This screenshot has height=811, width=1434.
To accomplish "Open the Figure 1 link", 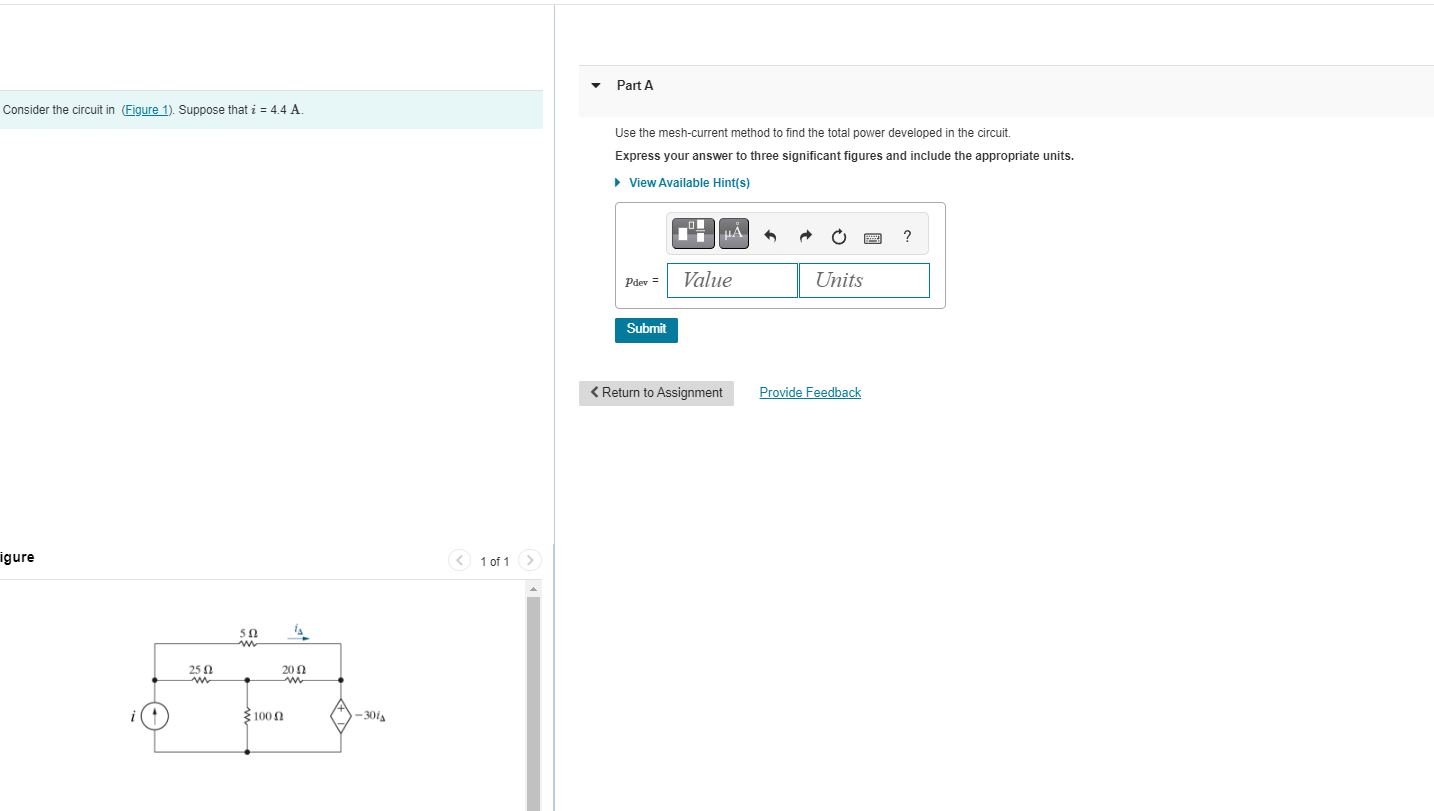I will click(x=146, y=110).
